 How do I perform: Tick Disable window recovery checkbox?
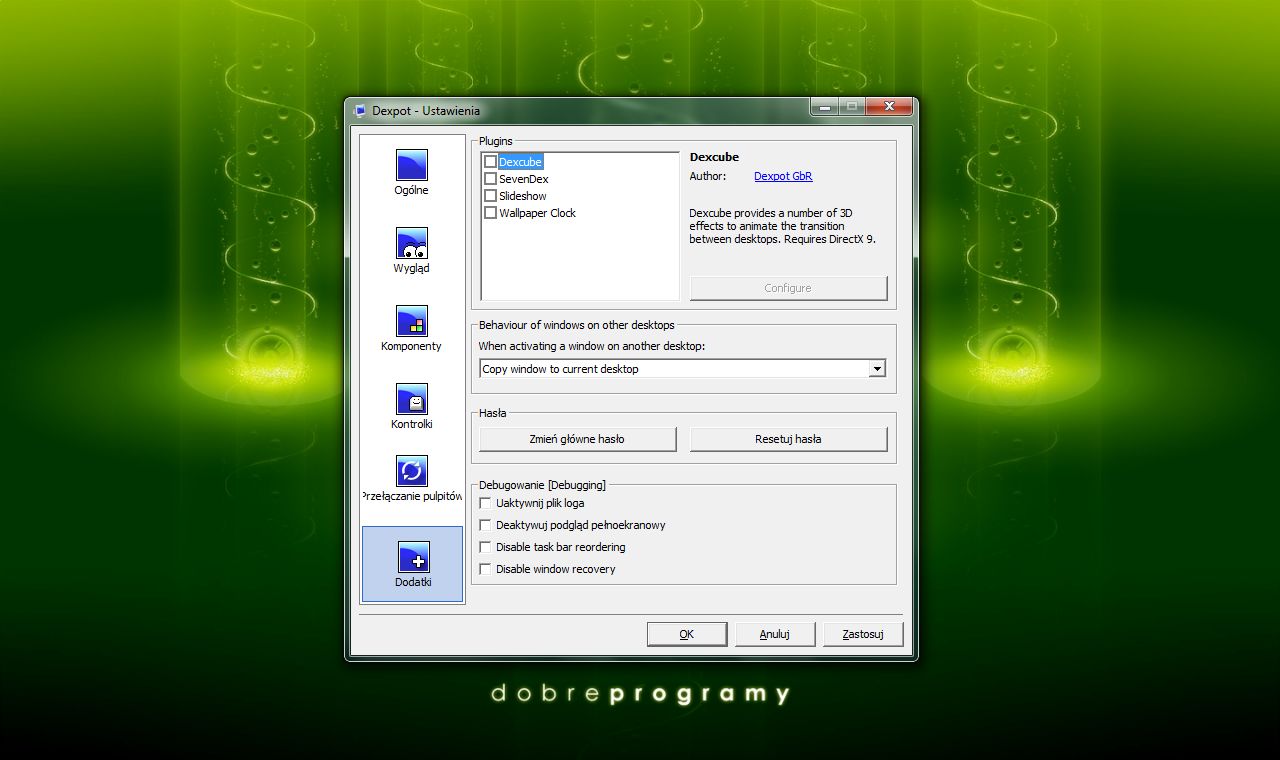click(x=486, y=569)
